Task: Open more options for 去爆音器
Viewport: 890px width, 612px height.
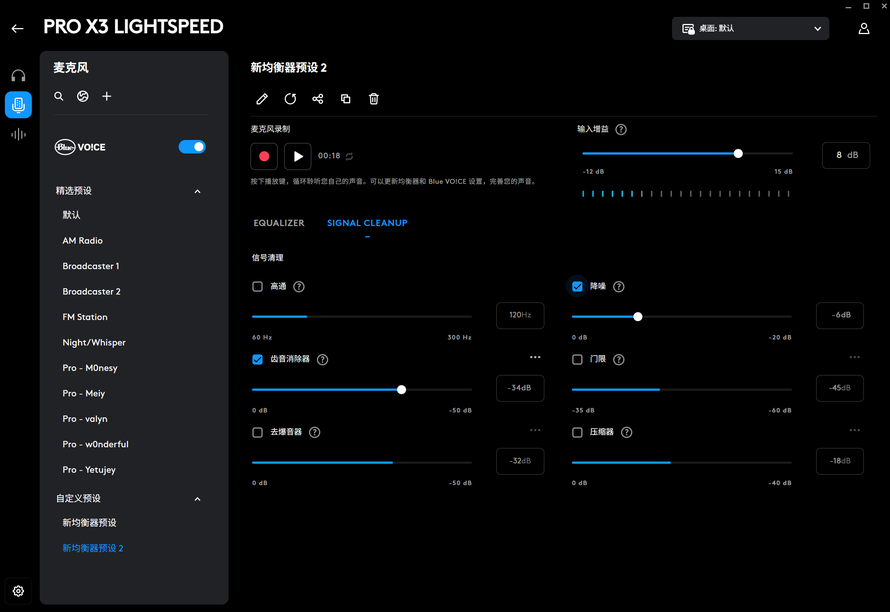Action: pos(535,430)
